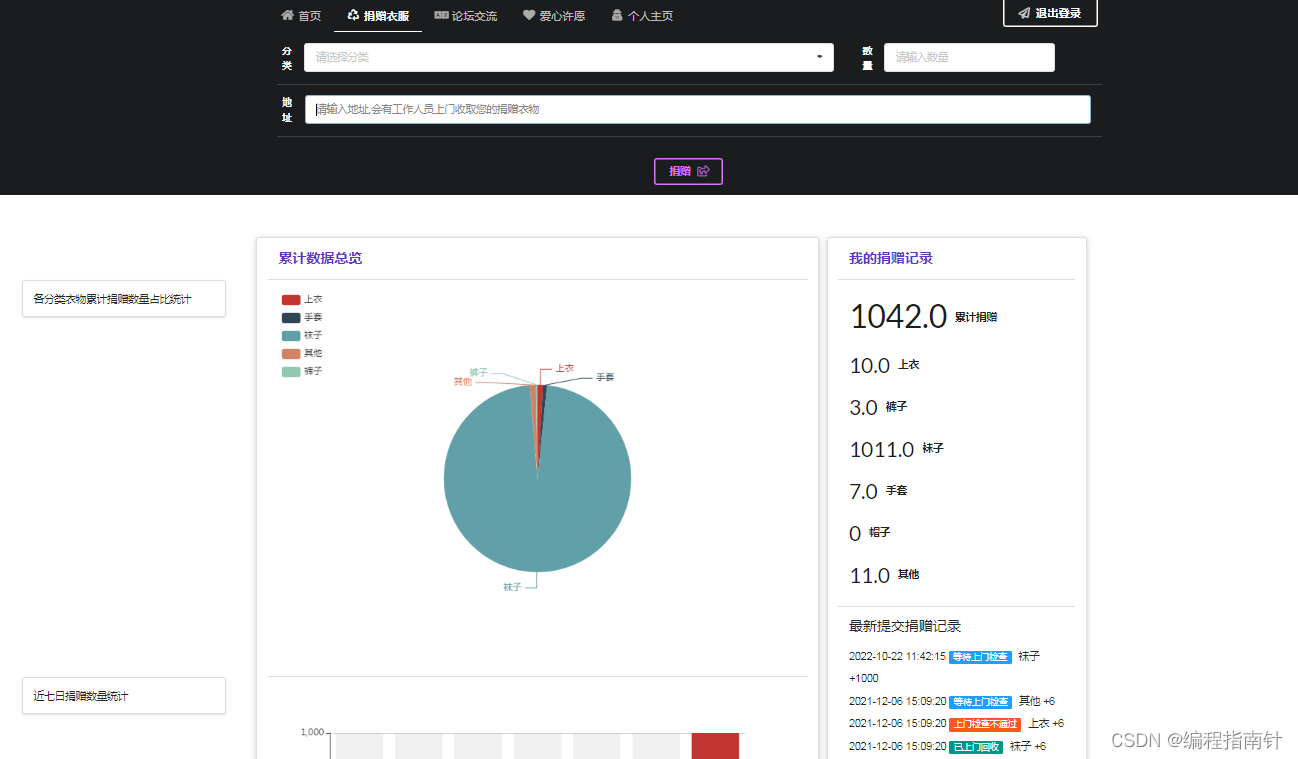Click the 等待上门检查 badge on the 其他 +6 record

coord(980,702)
